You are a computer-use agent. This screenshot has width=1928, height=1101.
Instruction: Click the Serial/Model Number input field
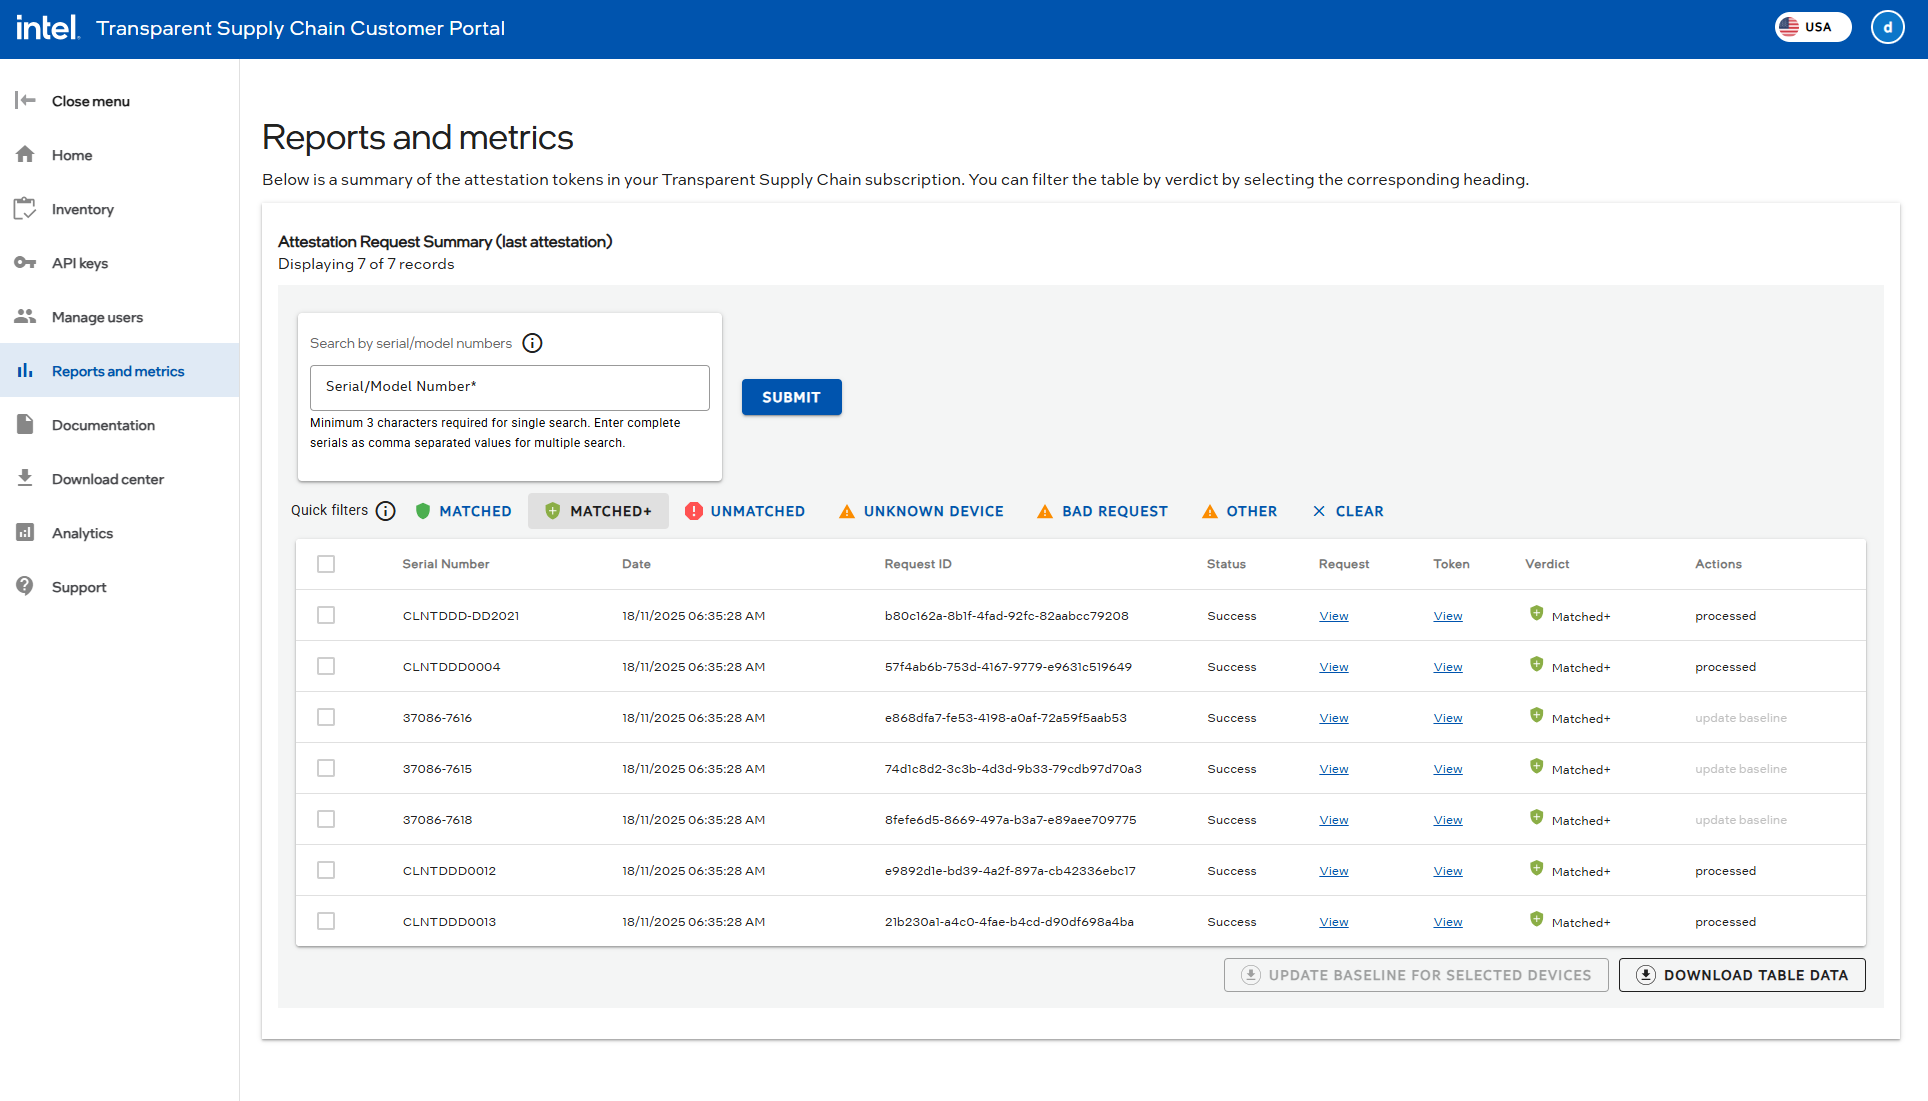510,387
